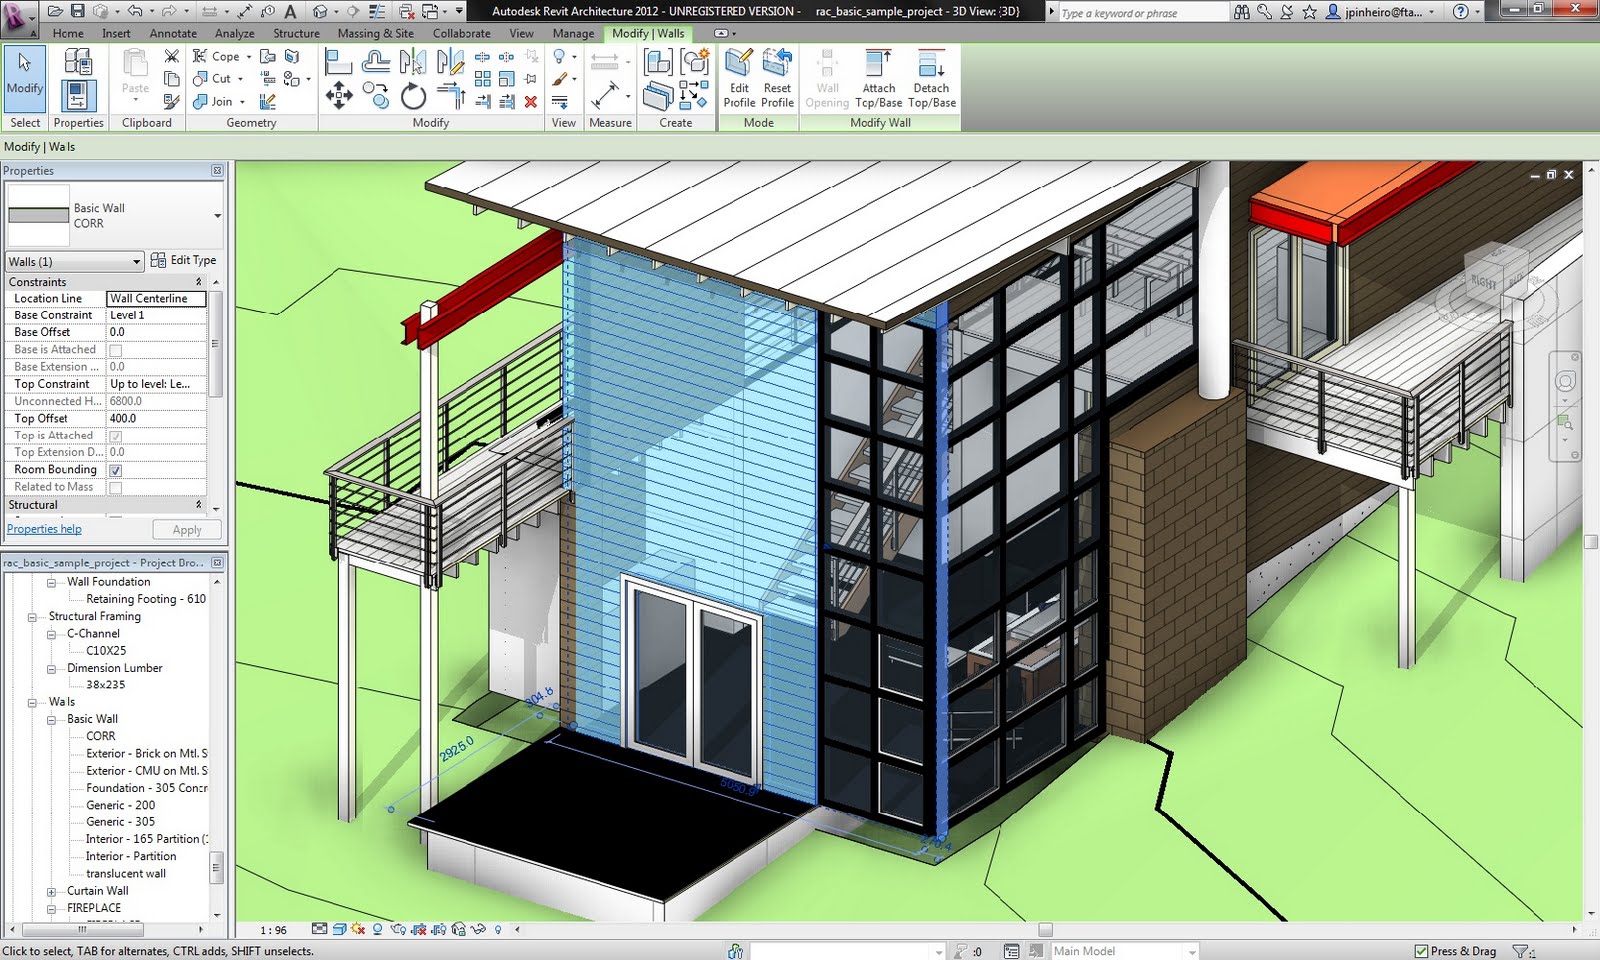
Task: Select the Paint tool in View panel
Action: point(559,80)
